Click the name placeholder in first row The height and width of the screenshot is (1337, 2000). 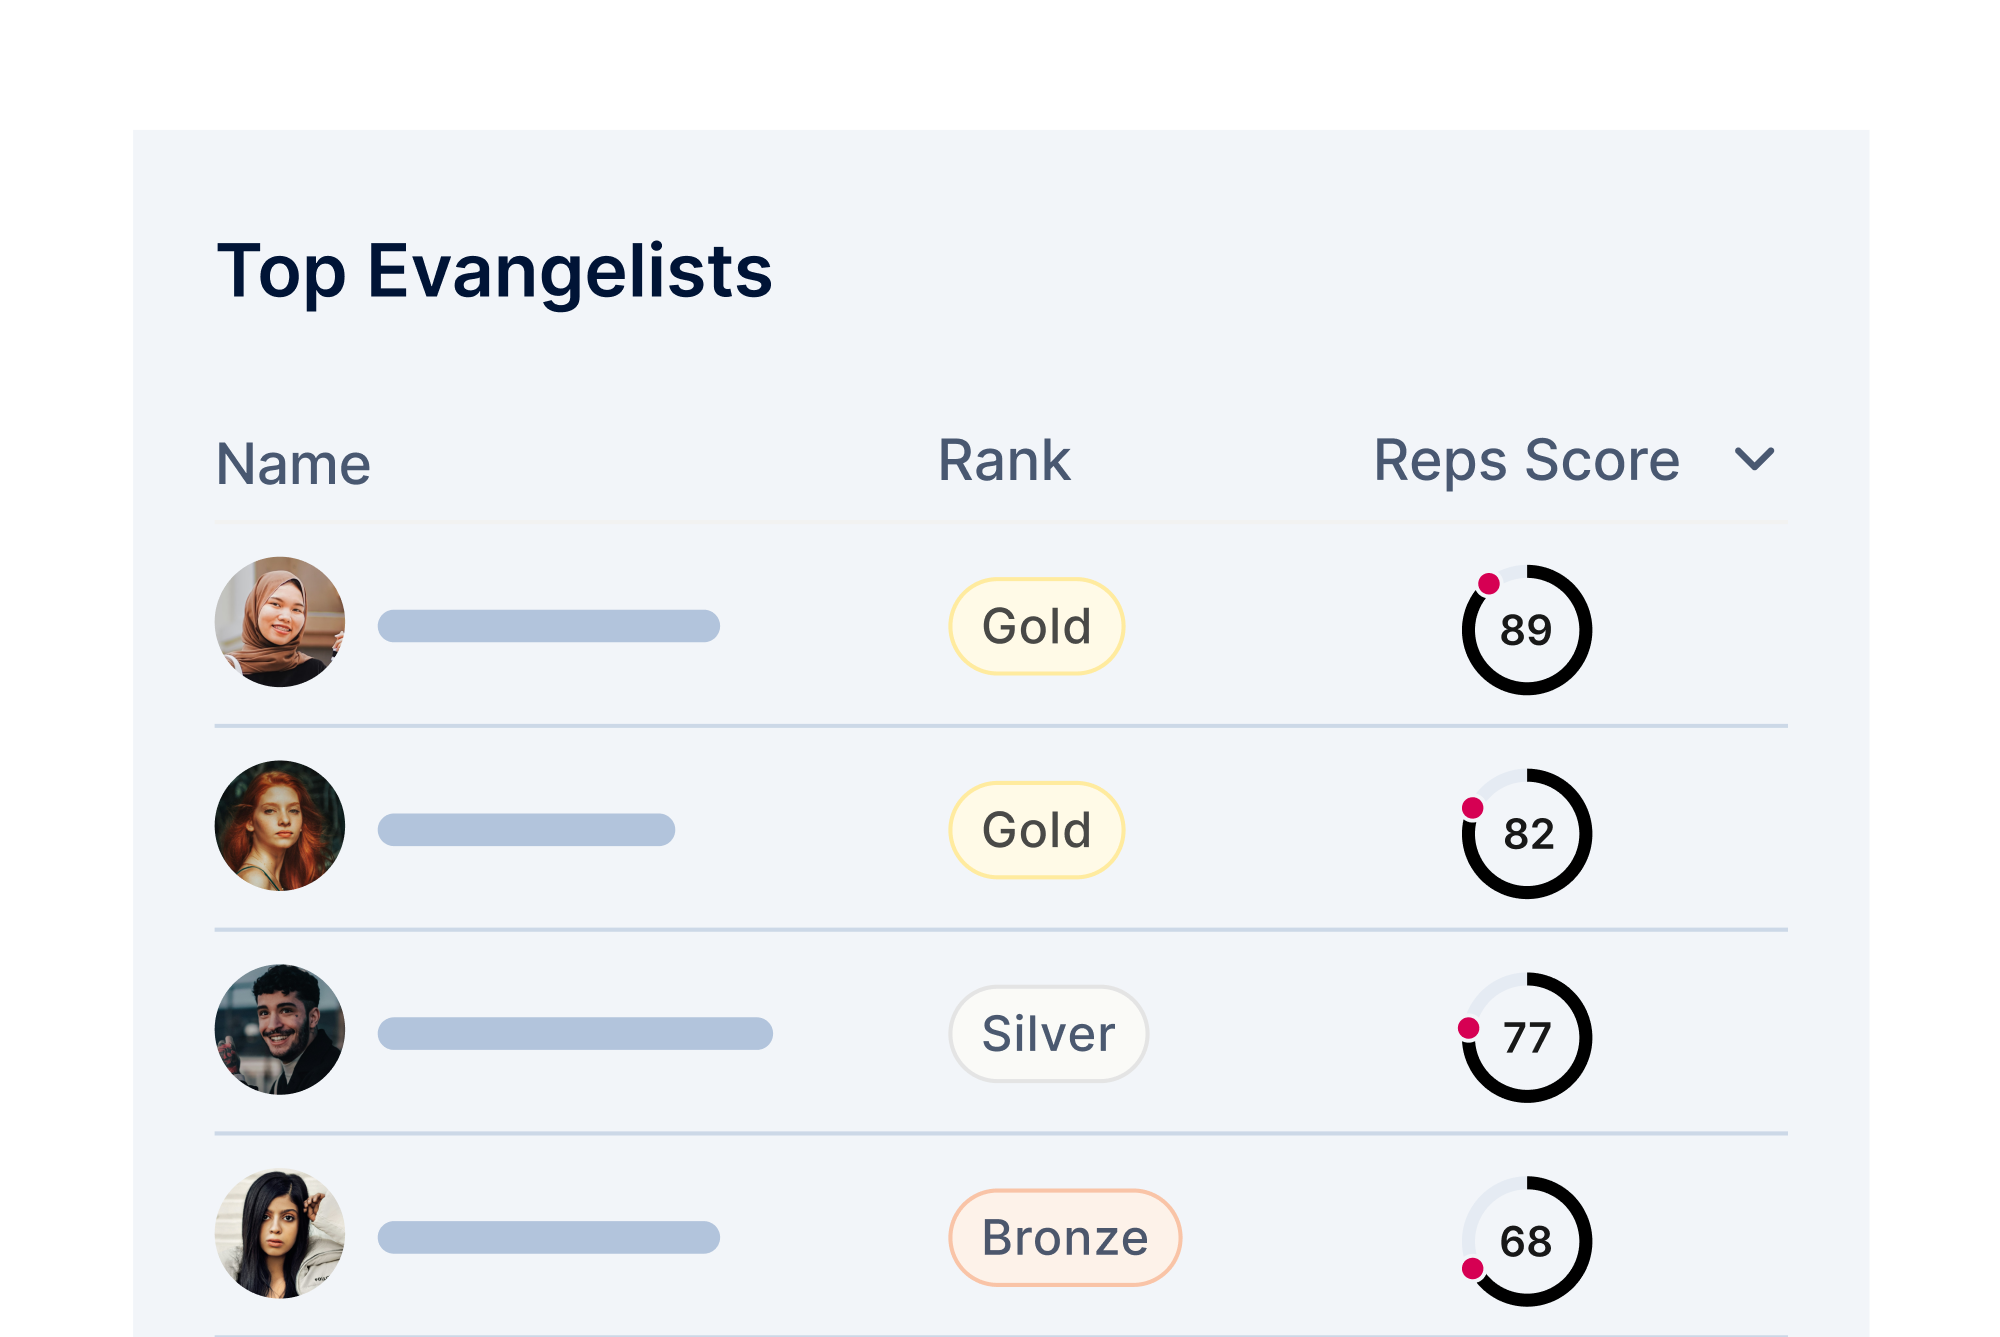click(549, 626)
